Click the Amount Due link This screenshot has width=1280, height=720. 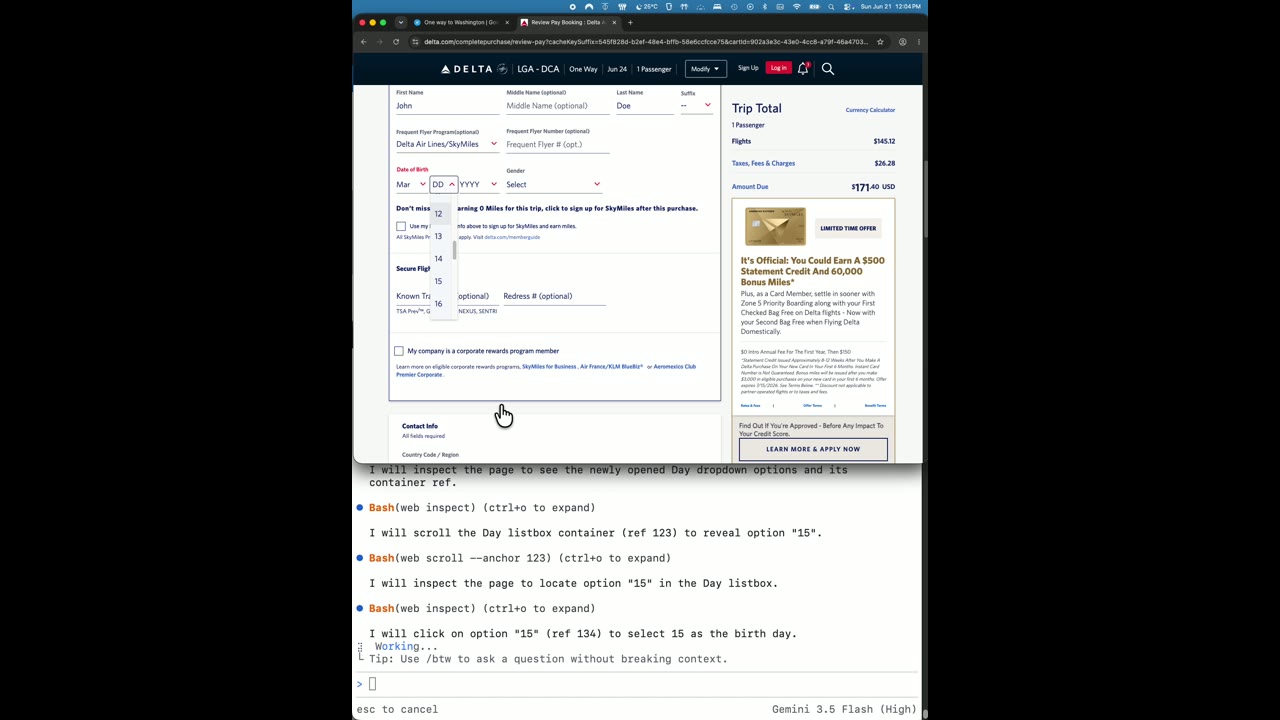(x=750, y=187)
